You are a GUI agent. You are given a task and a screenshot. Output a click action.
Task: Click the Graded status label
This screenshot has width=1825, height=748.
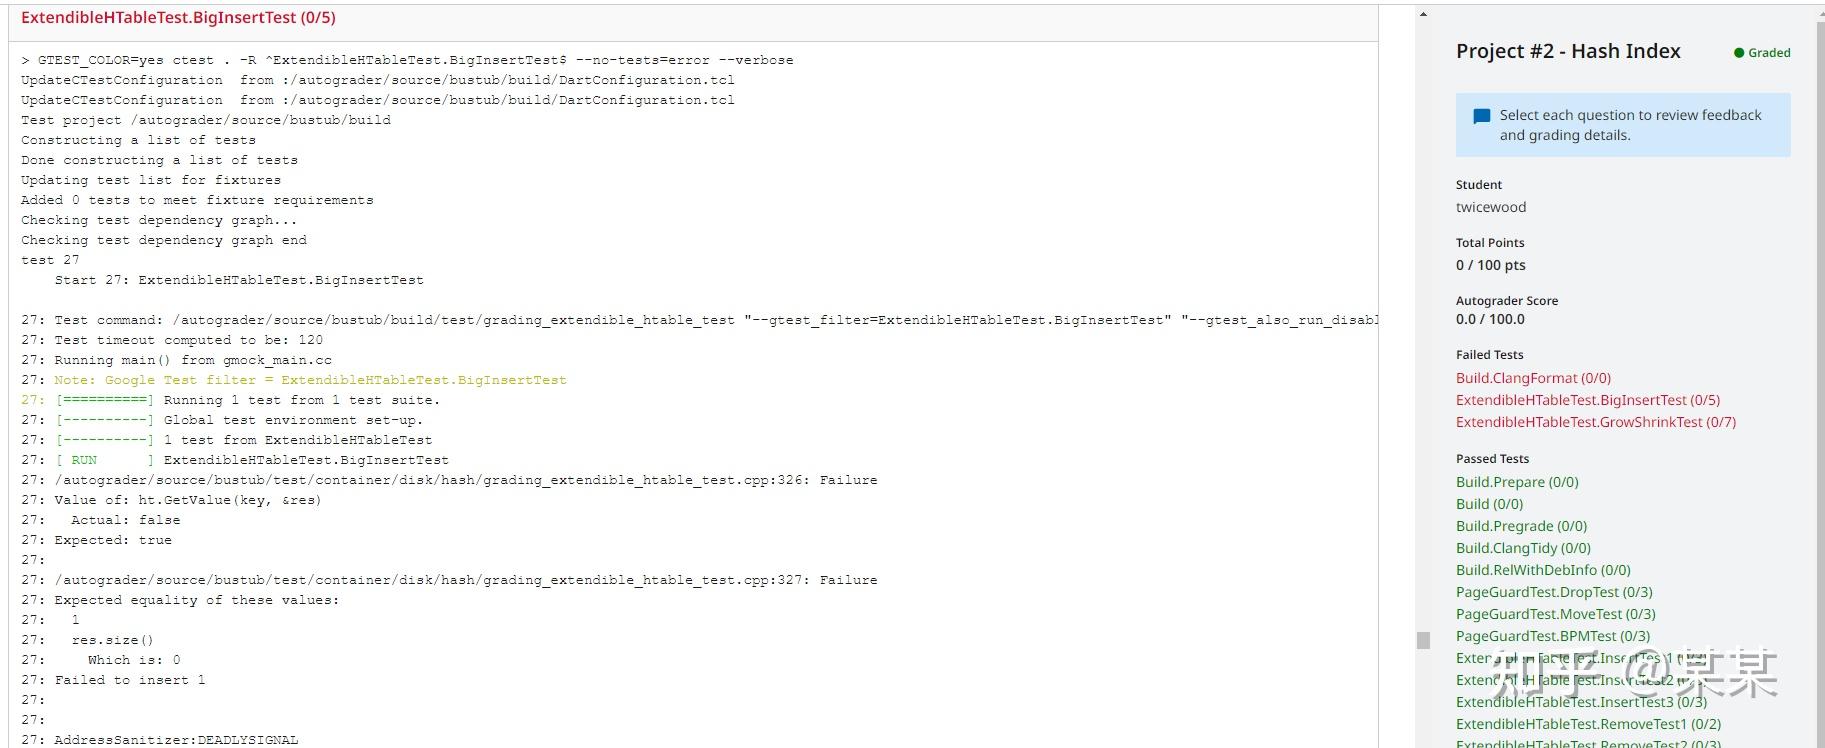(1768, 53)
